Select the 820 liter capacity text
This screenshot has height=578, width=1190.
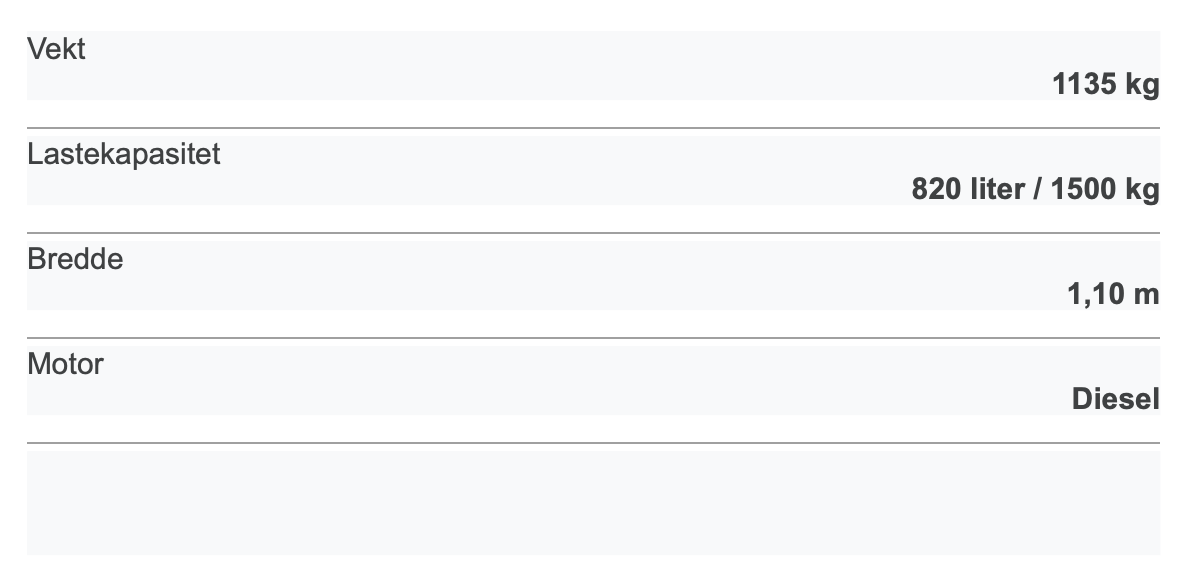968,189
